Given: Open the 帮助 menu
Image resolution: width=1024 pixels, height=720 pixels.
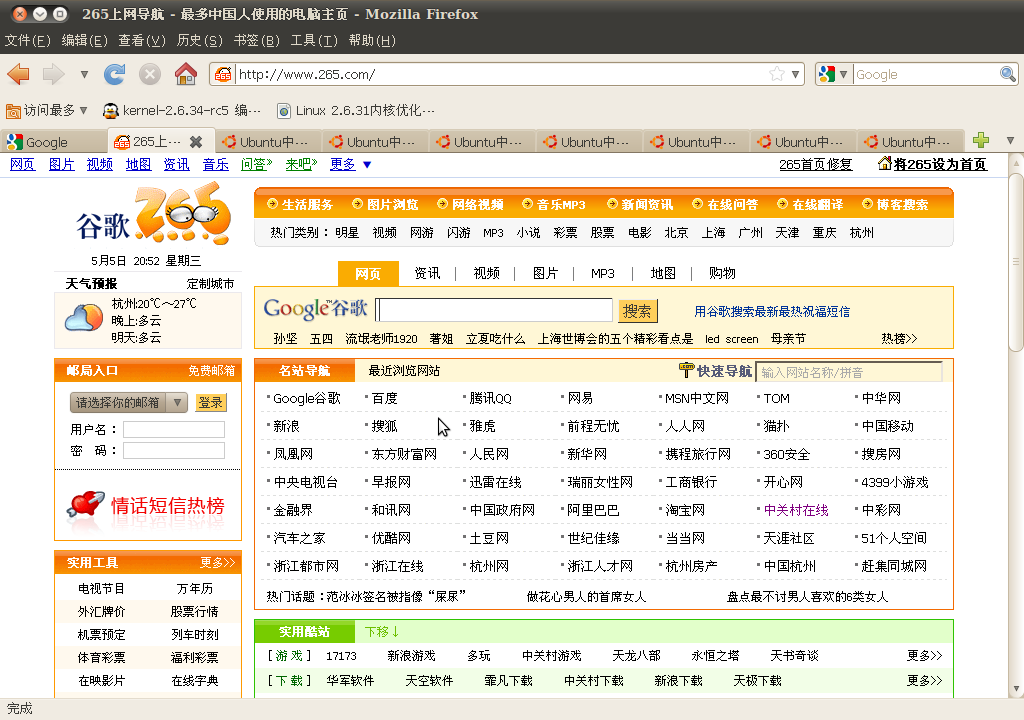Looking at the screenshot, I should click(x=372, y=41).
